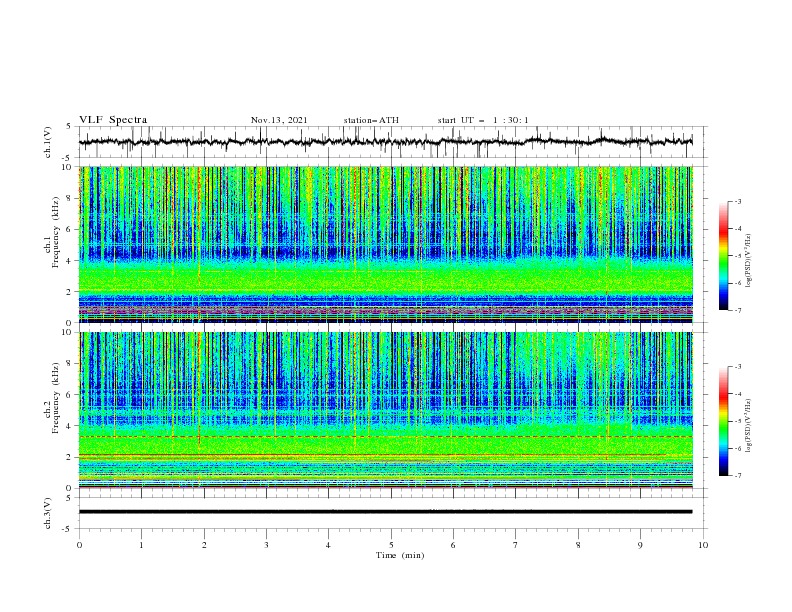This screenshot has height=612, width=792.
Task: Click the ch.2 spectrogram plot area
Action: tap(386, 410)
